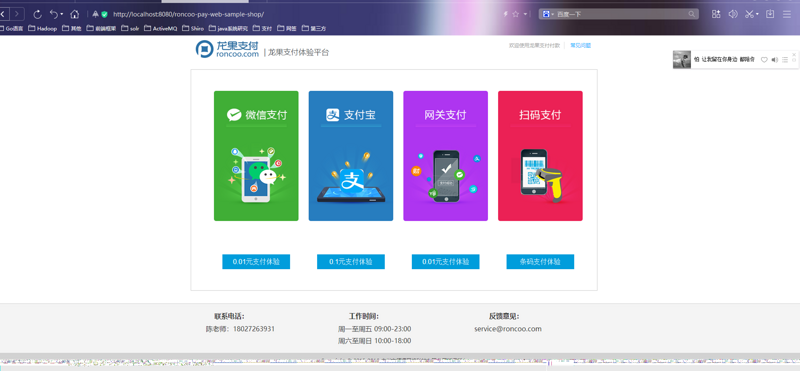Click the 0.1元支付体验 button

[351, 262]
